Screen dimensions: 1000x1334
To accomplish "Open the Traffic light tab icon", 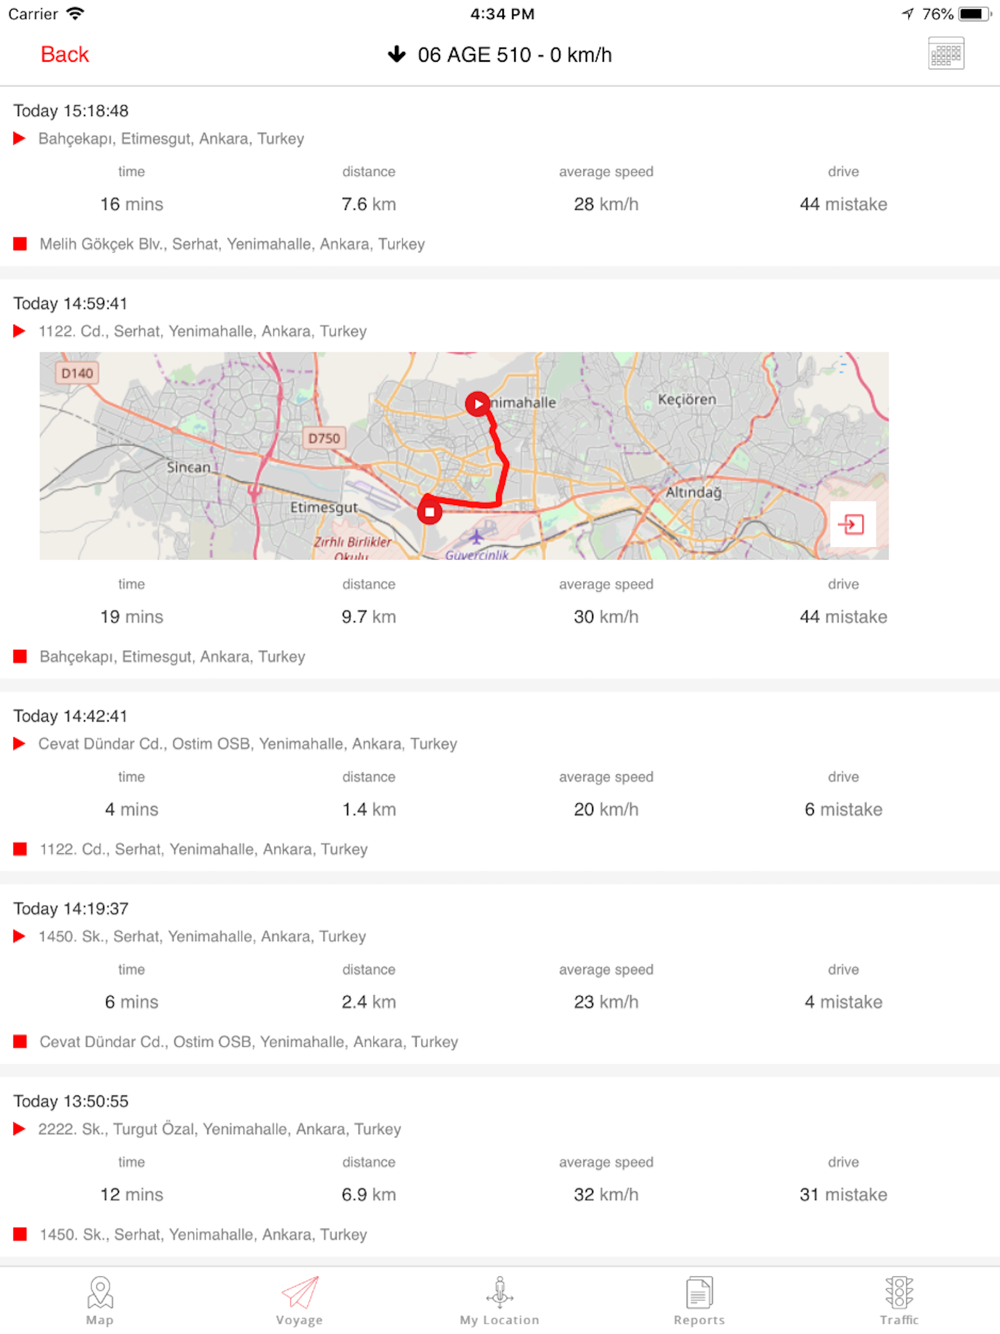I will point(899,1300).
